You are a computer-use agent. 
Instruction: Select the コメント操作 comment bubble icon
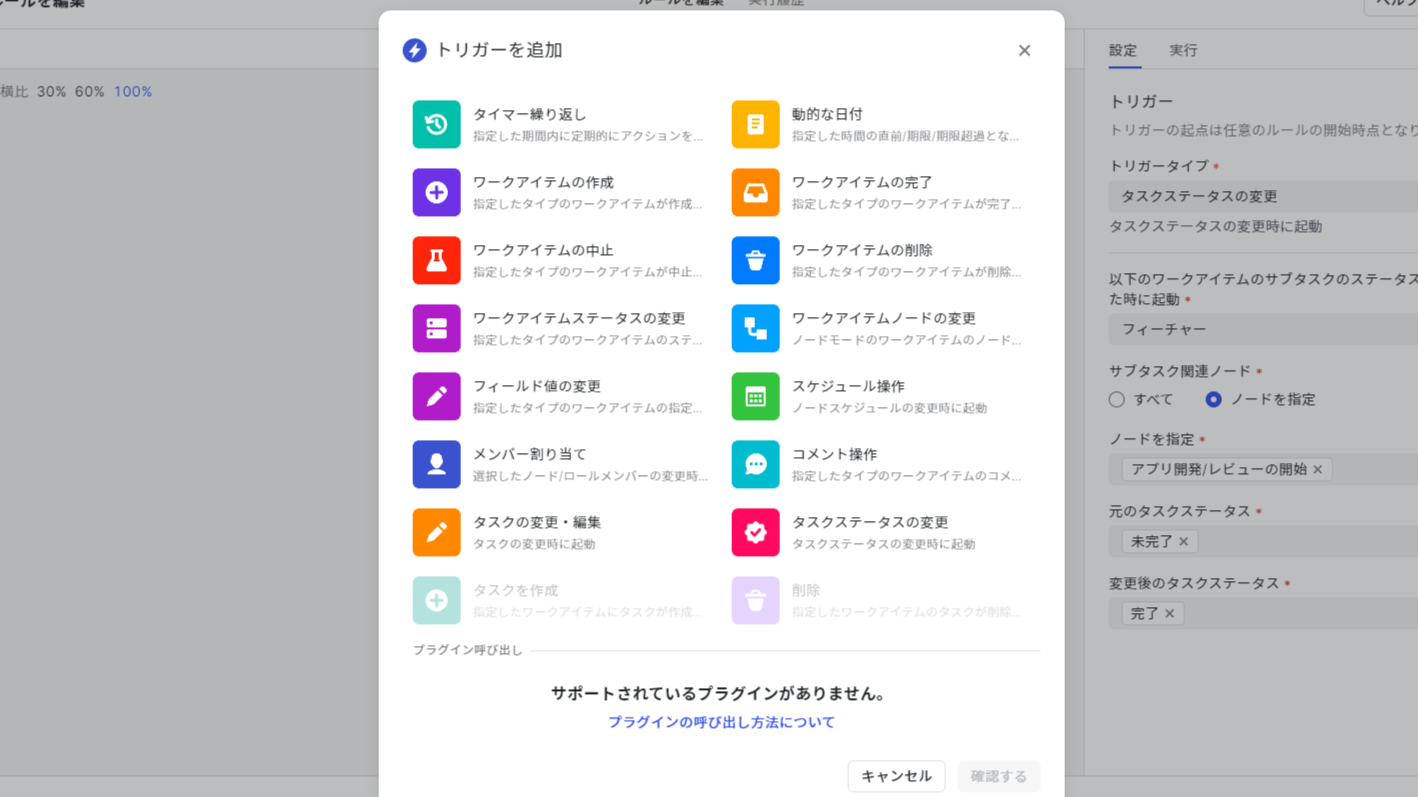click(x=755, y=464)
